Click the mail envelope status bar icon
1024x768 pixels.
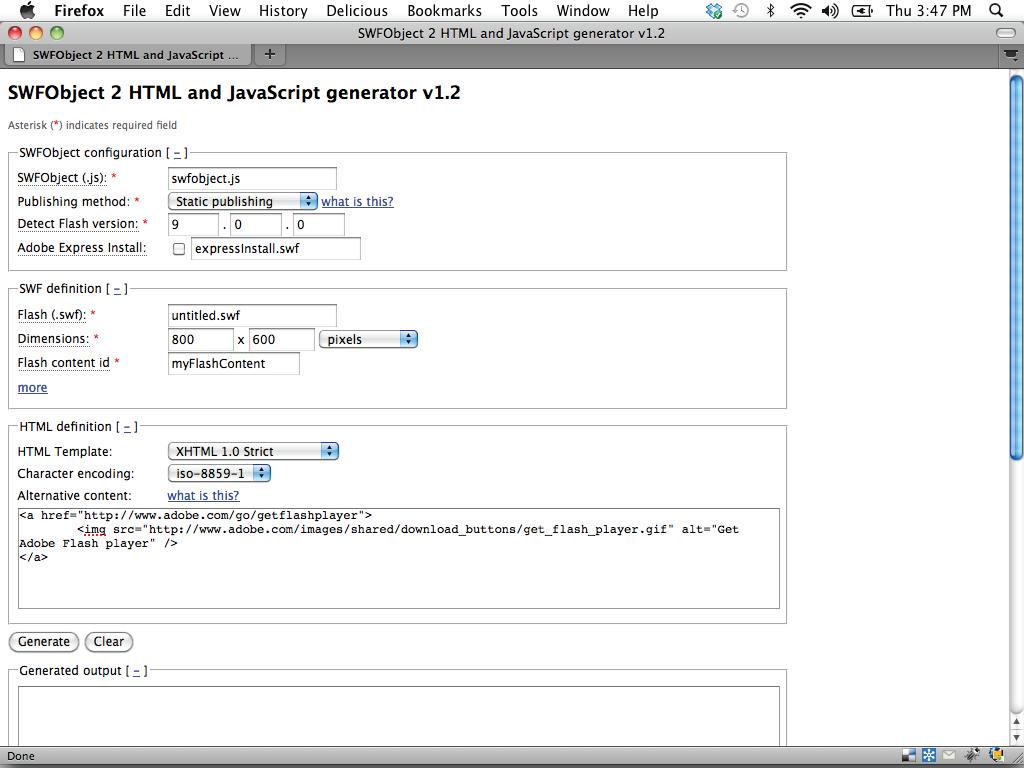[x=948, y=756]
